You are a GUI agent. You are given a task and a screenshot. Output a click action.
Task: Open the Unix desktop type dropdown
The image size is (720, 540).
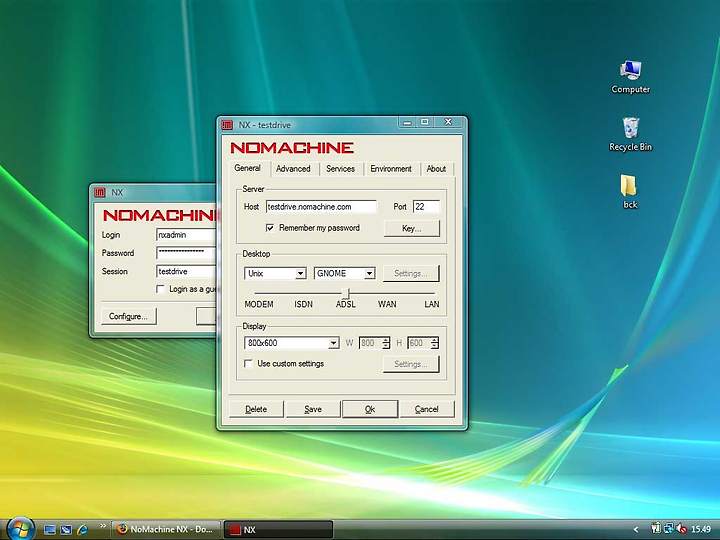(x=275, y=273)
